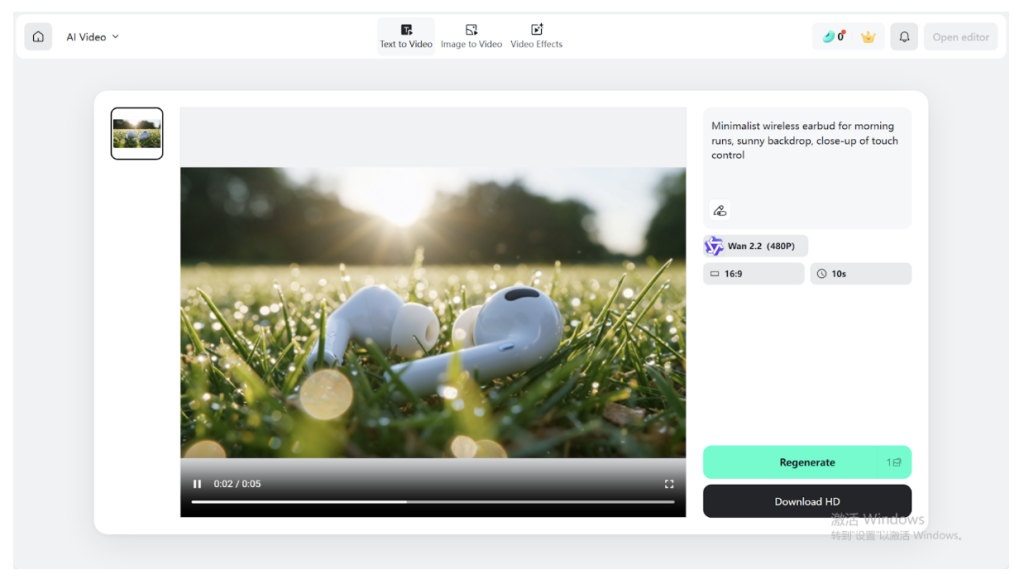This screenshot has width=1024, height=579.
Task: Open the AI Video dropdown menu
Action: click(x=92, y=37)
